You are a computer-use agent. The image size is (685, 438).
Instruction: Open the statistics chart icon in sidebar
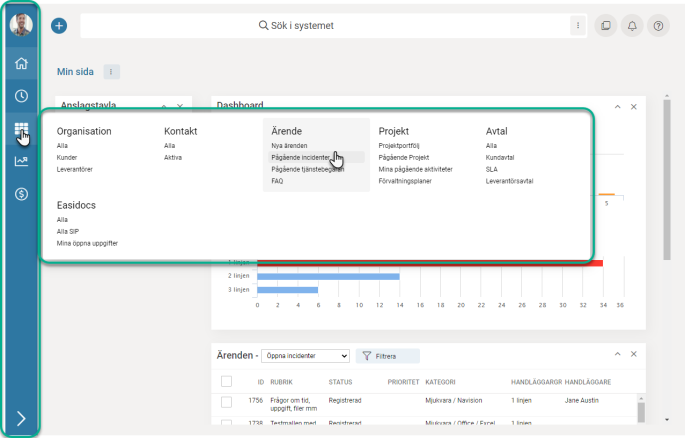[21, 161]
